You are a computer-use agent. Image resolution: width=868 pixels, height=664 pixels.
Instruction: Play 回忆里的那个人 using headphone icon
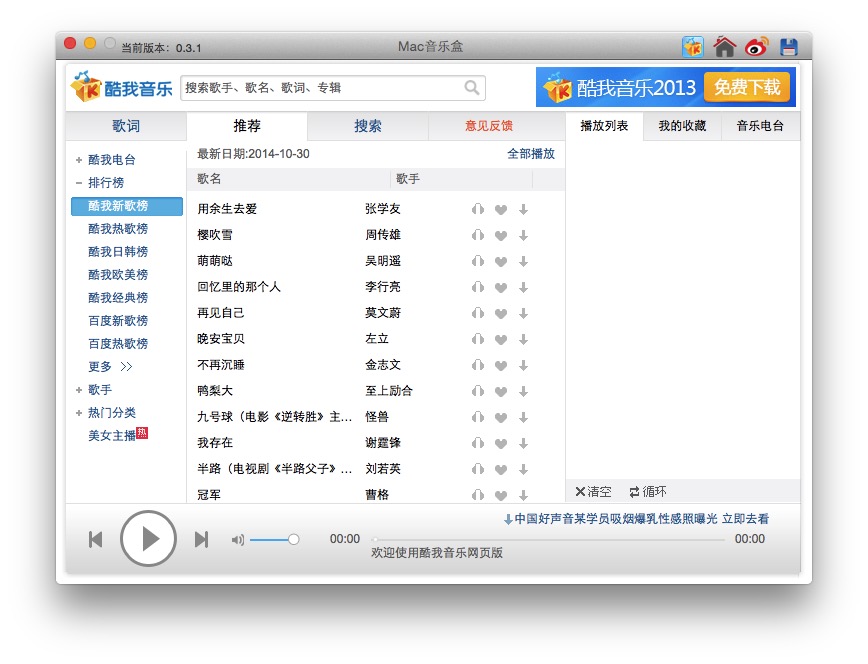(478, 287)
